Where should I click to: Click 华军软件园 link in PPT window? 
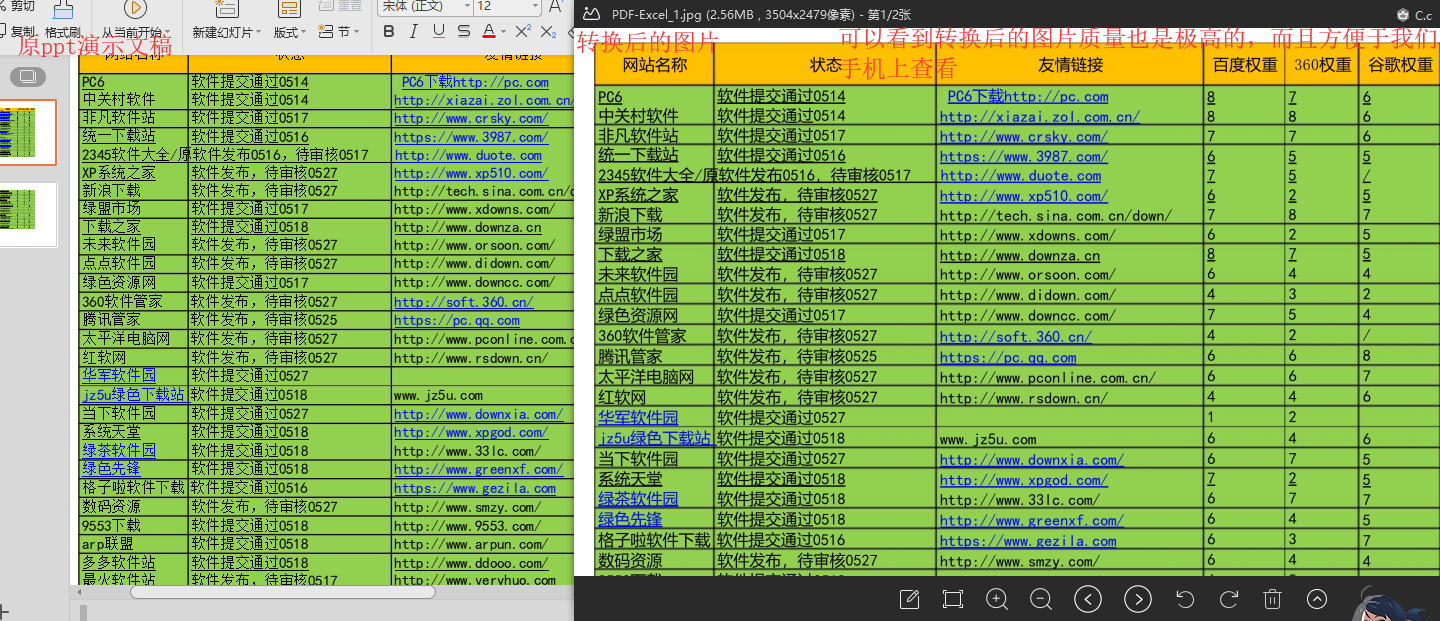click(119, 375)
